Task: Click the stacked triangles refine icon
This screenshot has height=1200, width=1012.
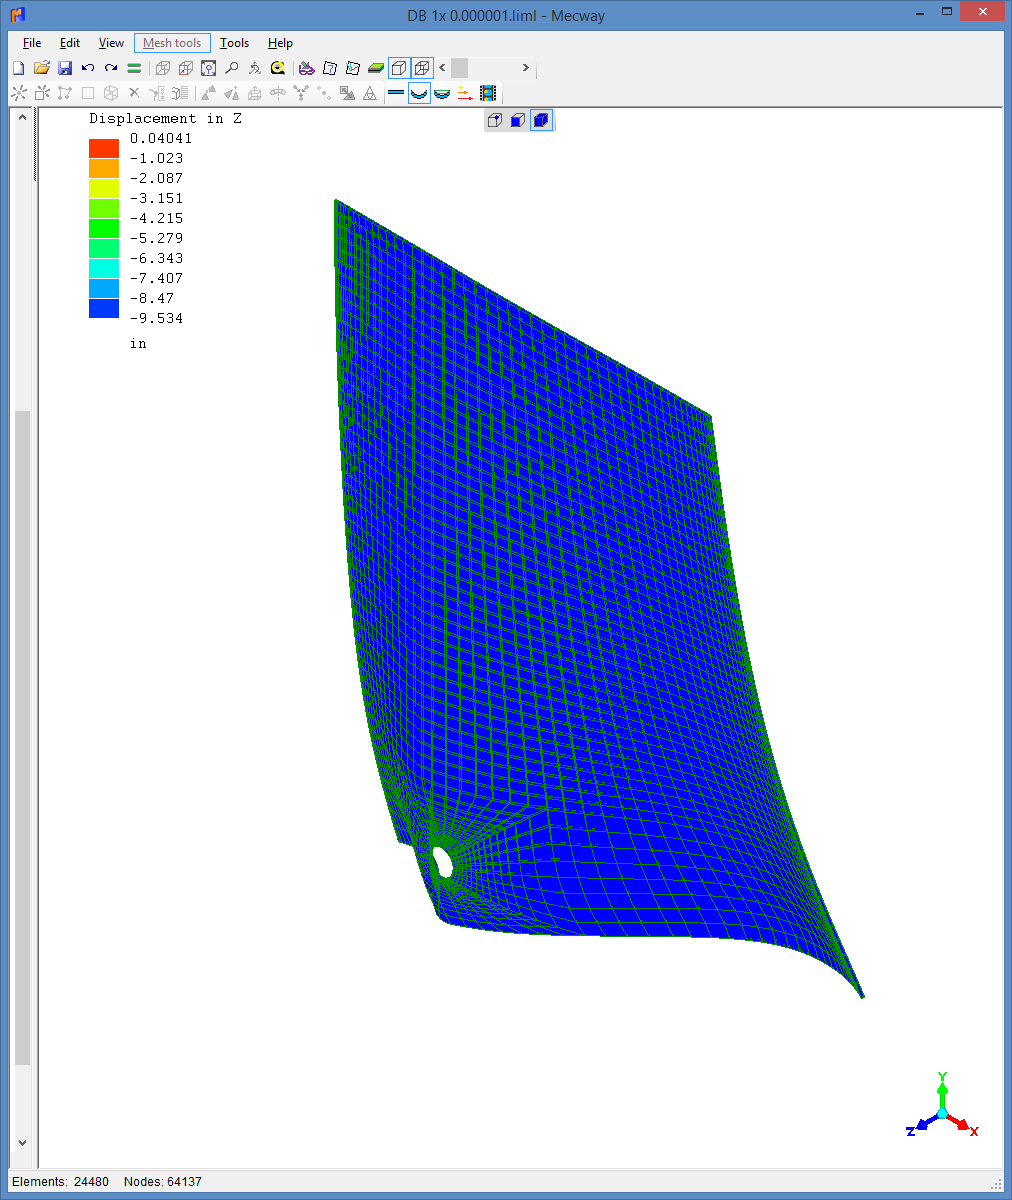Action: [370, 93]
